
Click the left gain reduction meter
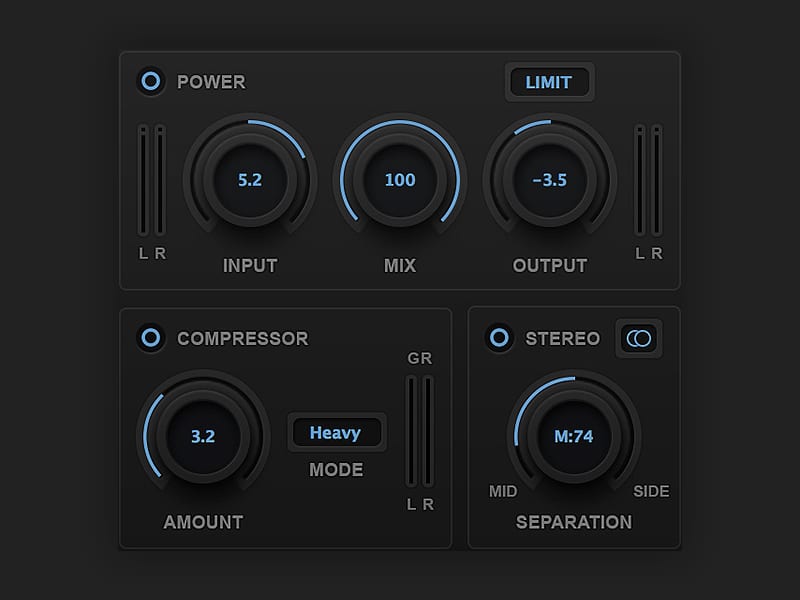tap(411, 432)
